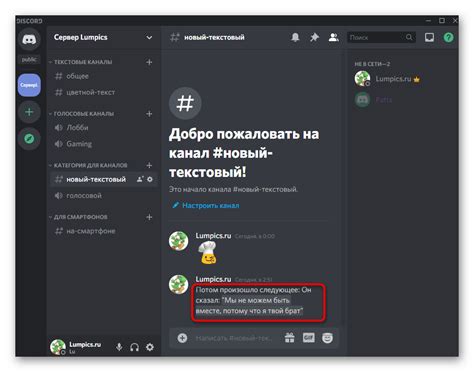The width and height of the screenshot is (474, 372).
Task: Open the Nitro gift icon
Action: 290,338
